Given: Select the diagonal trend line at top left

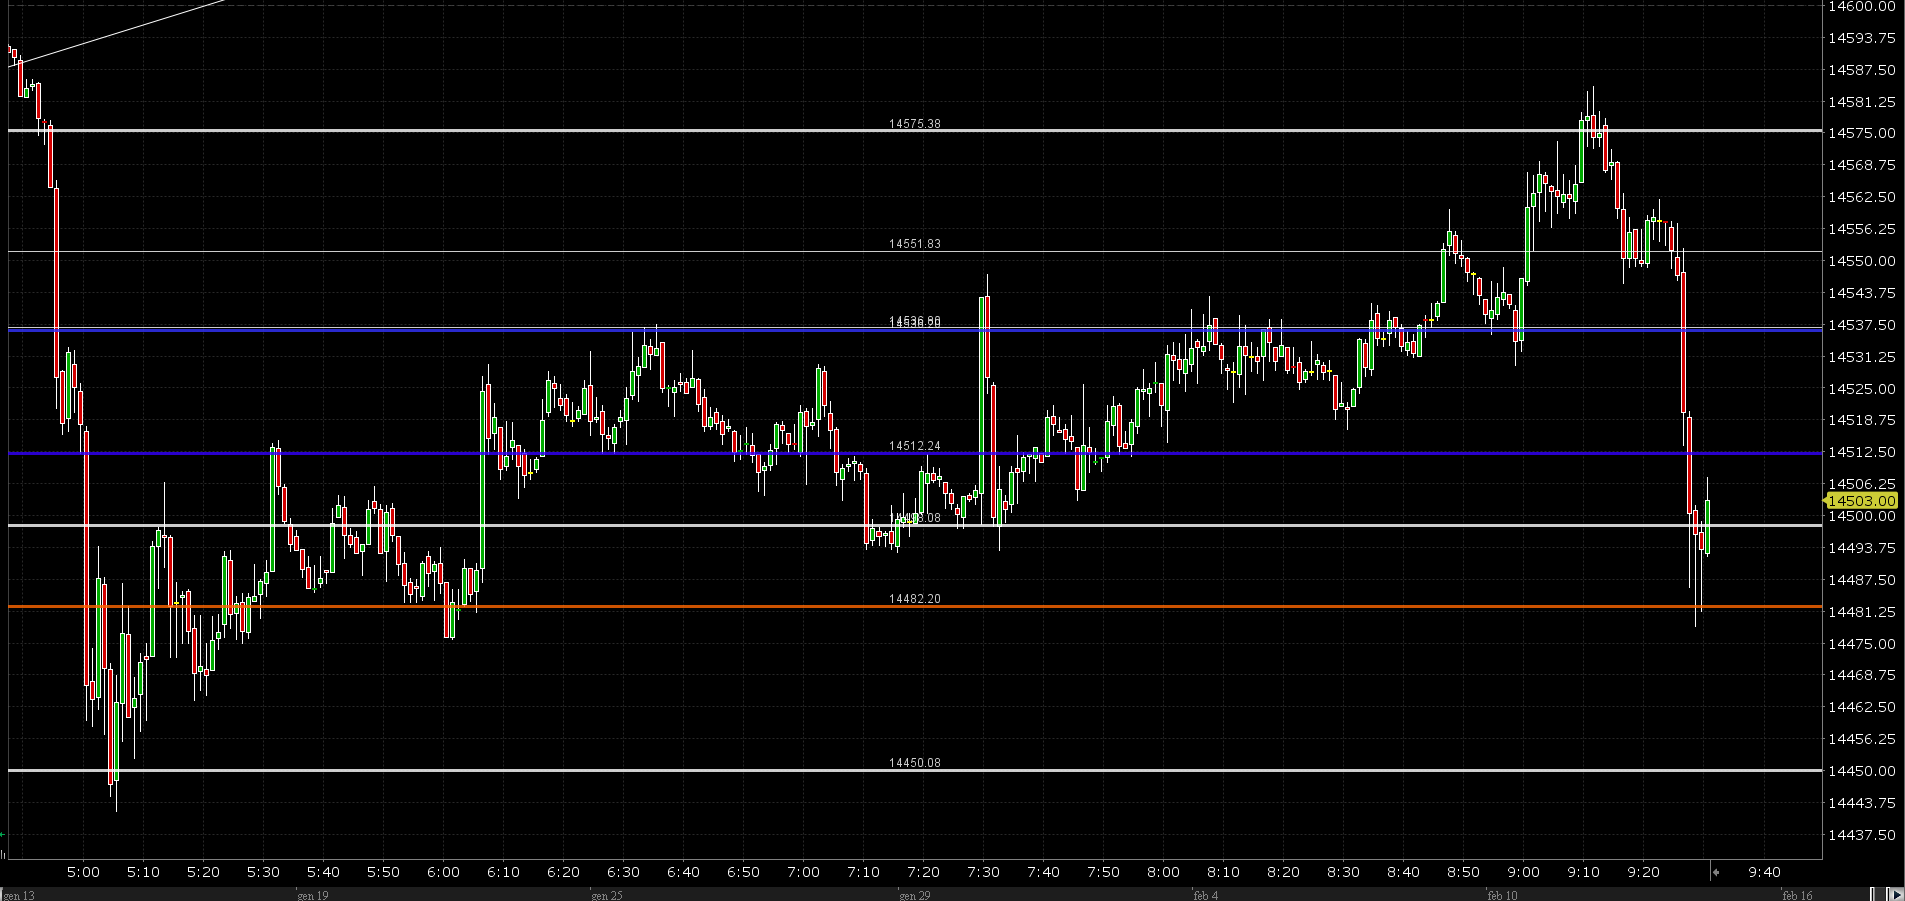Looking at the screenshot, I should 120,32.
